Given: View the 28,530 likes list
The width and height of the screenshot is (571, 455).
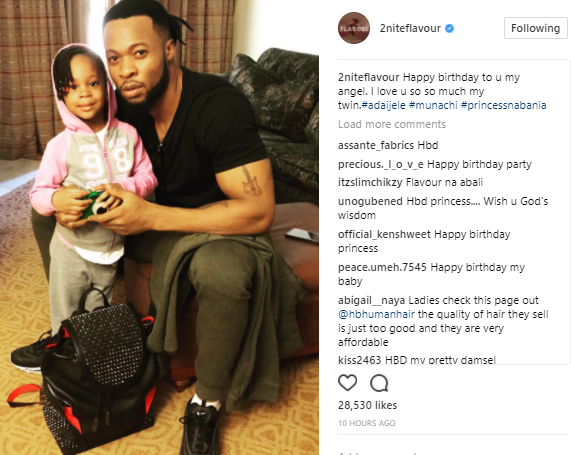Looking at the screenshot, I should (367, 405).
